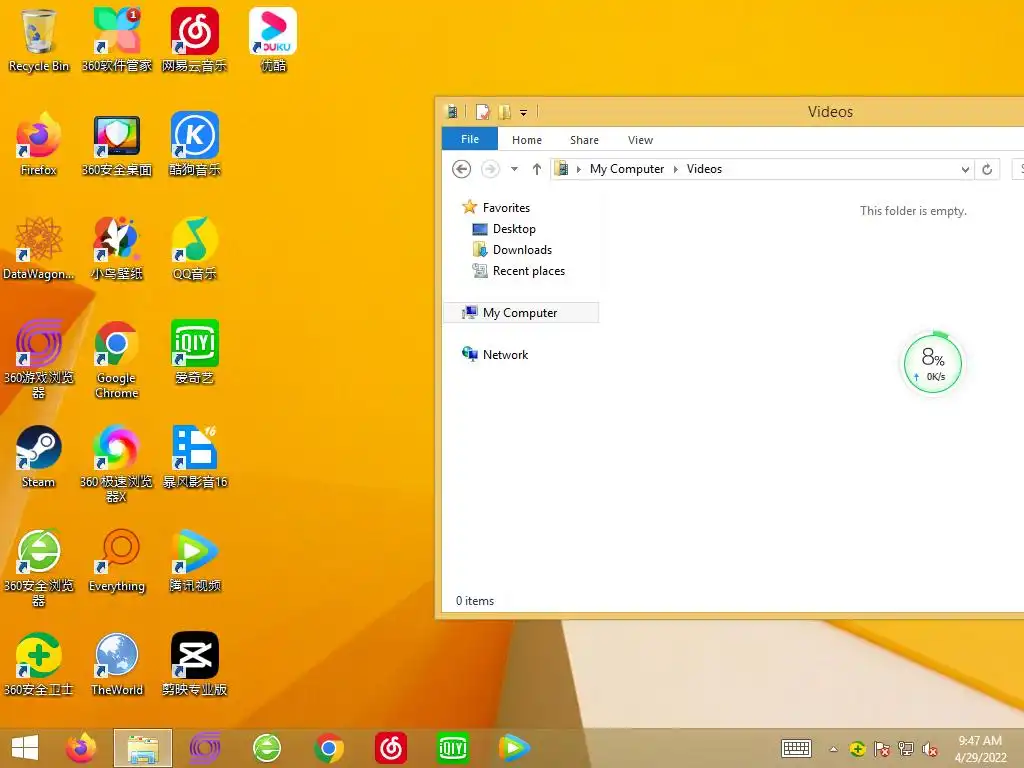Viewport: 1024px width, 768px height.
Task: Launch 360软件管家 from the desktop
Action: 116,39
